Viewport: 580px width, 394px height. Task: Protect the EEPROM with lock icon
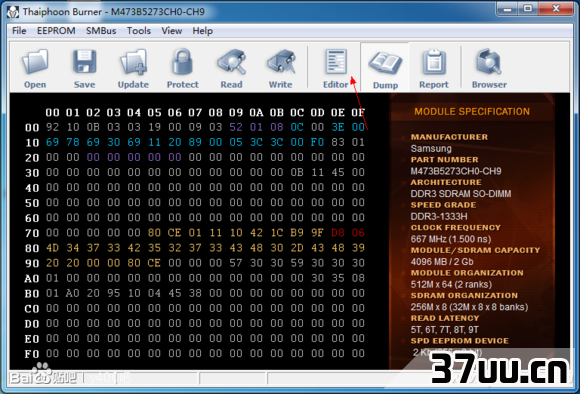tap(182, 68)
